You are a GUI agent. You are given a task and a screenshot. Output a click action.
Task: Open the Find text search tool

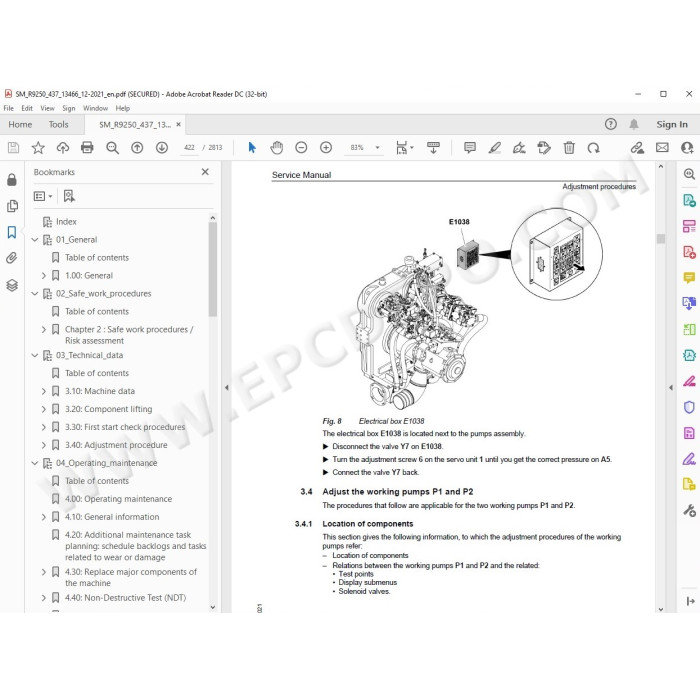pyautogui.click(x=112, y=148)
